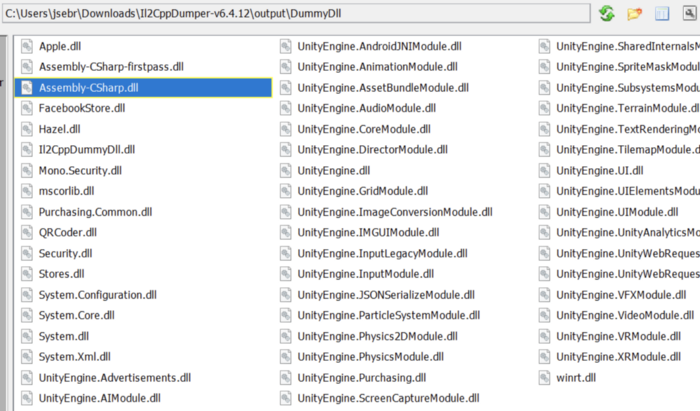Screen dimensions: 700x411
Task: Select UnityEngine.AssetBundleModule.dll
Action: pyautogui.click(x=383, y=87)
